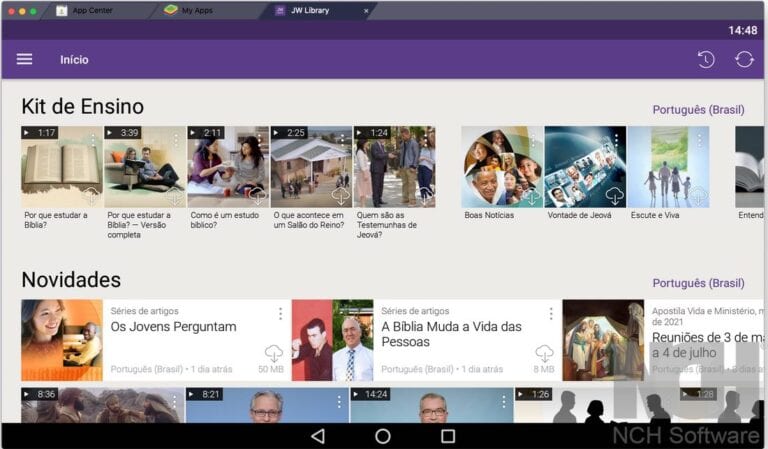The width and height of the screenshot is (768, 449).
Task: Open the history clock icon
Action: 706,59
